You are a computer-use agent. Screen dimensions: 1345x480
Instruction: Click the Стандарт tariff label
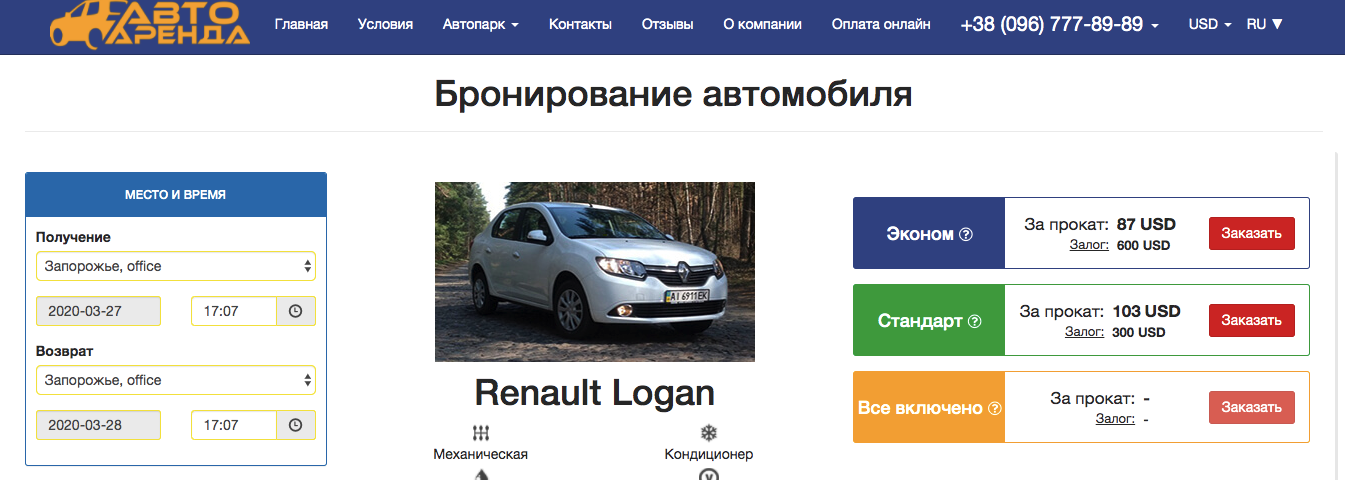pos(920,321)
